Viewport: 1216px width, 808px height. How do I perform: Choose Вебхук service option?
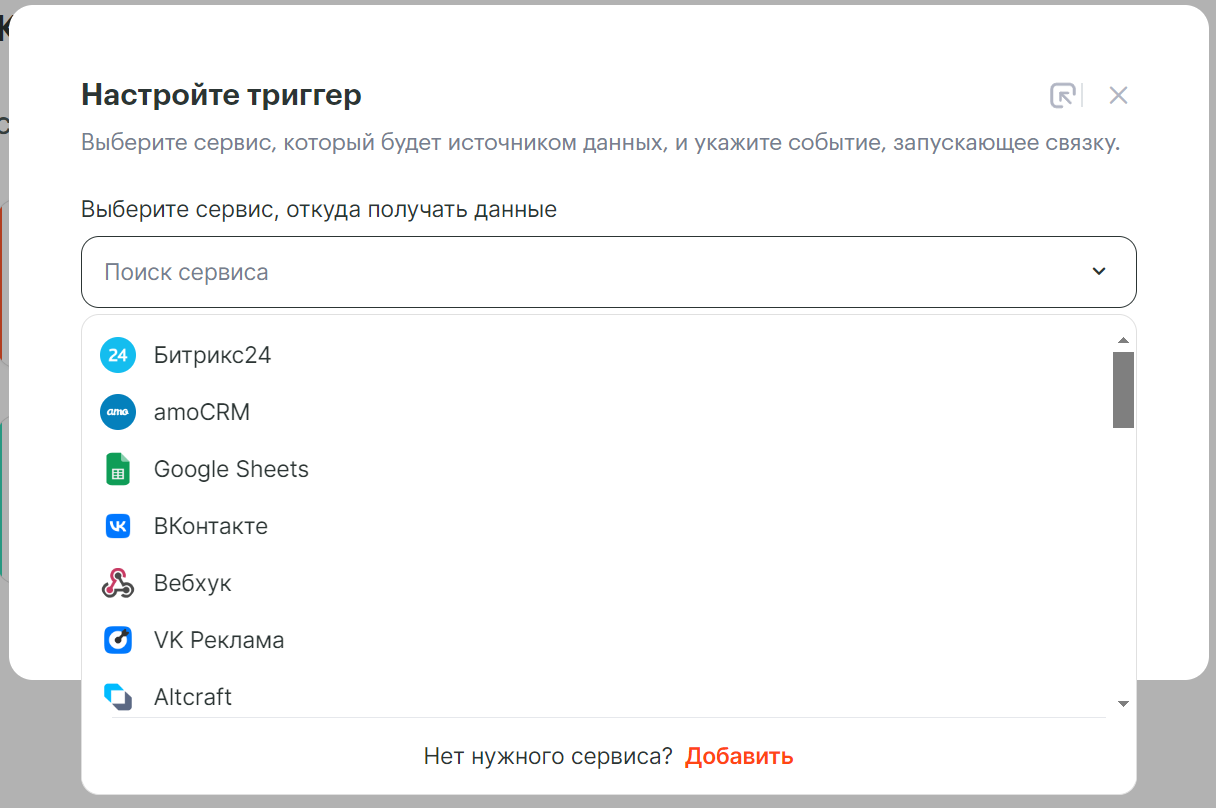point(597,583)
